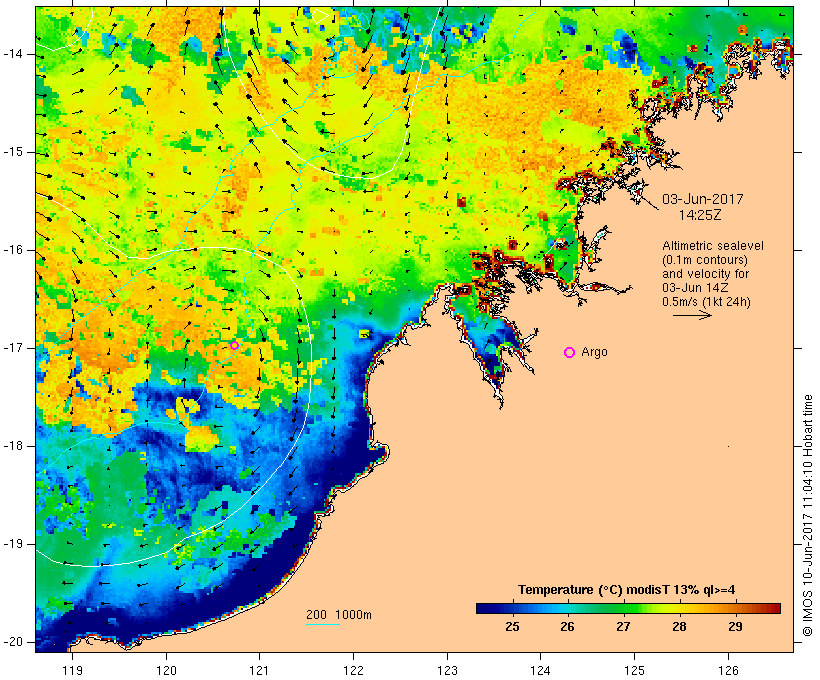The width and height of the screenshot is (820, 680).
Task: Click the longitude axis label 121
Action: coord(259,671)
